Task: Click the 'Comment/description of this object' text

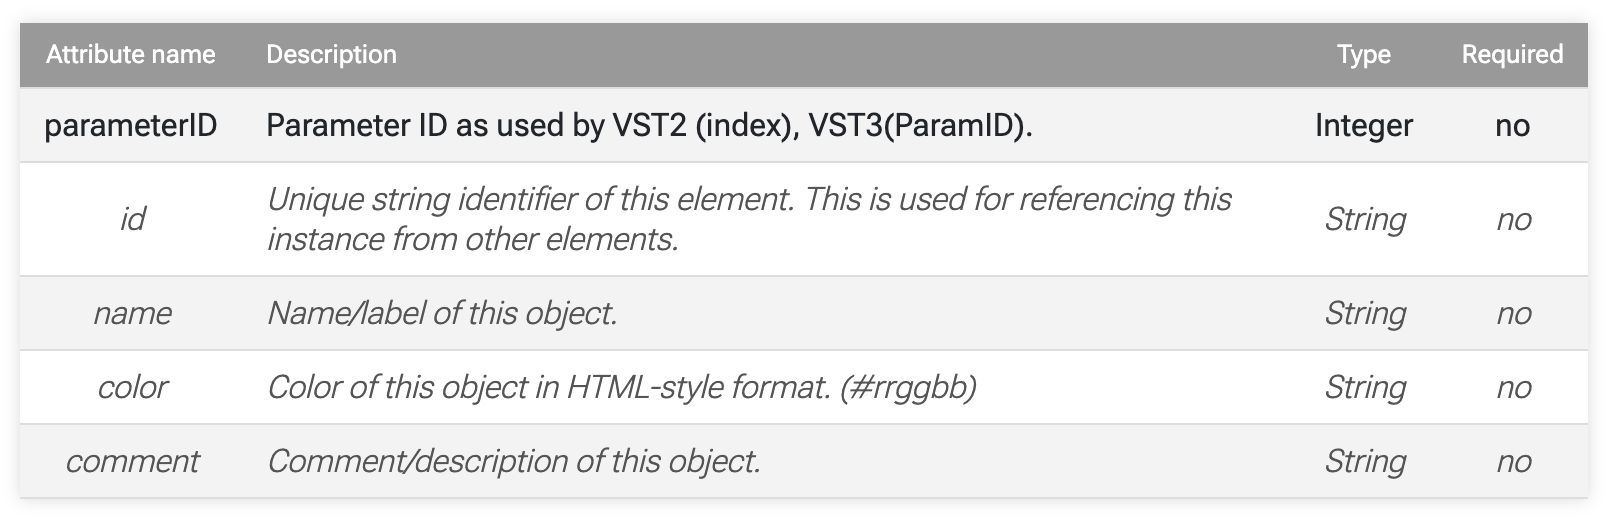Action: point(514,461)
